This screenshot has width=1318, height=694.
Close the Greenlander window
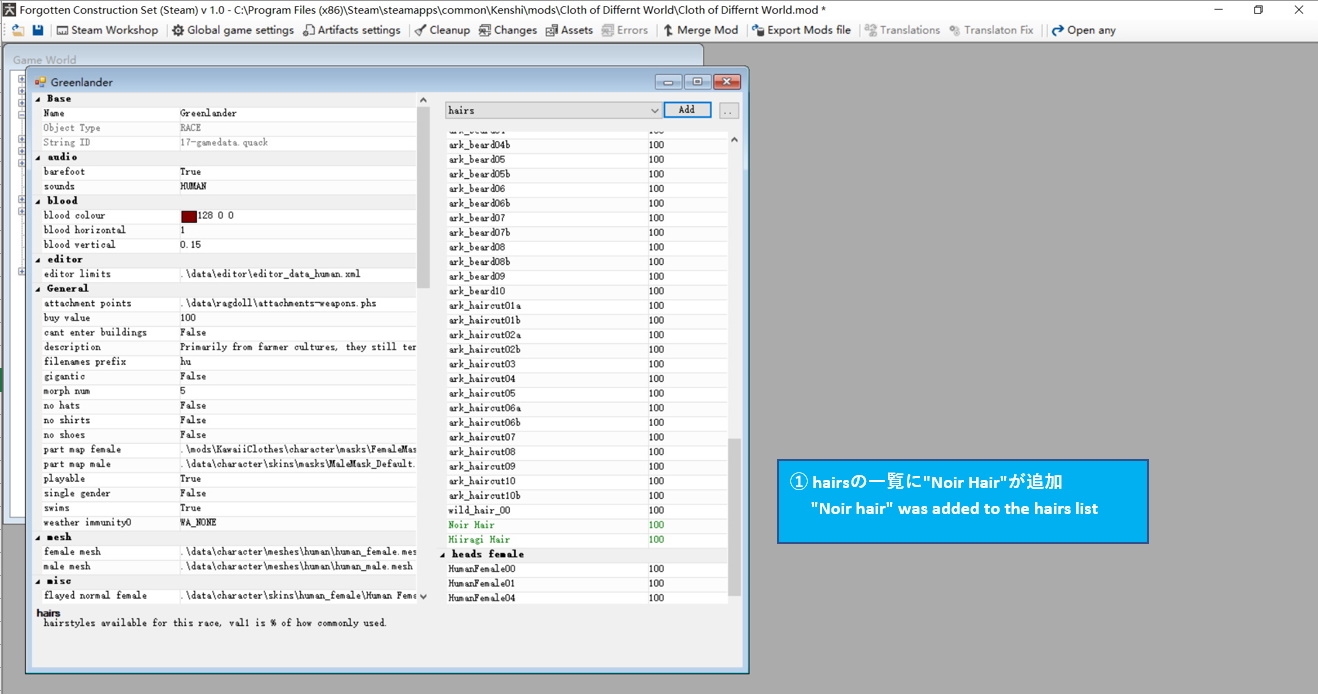[727, 82]
